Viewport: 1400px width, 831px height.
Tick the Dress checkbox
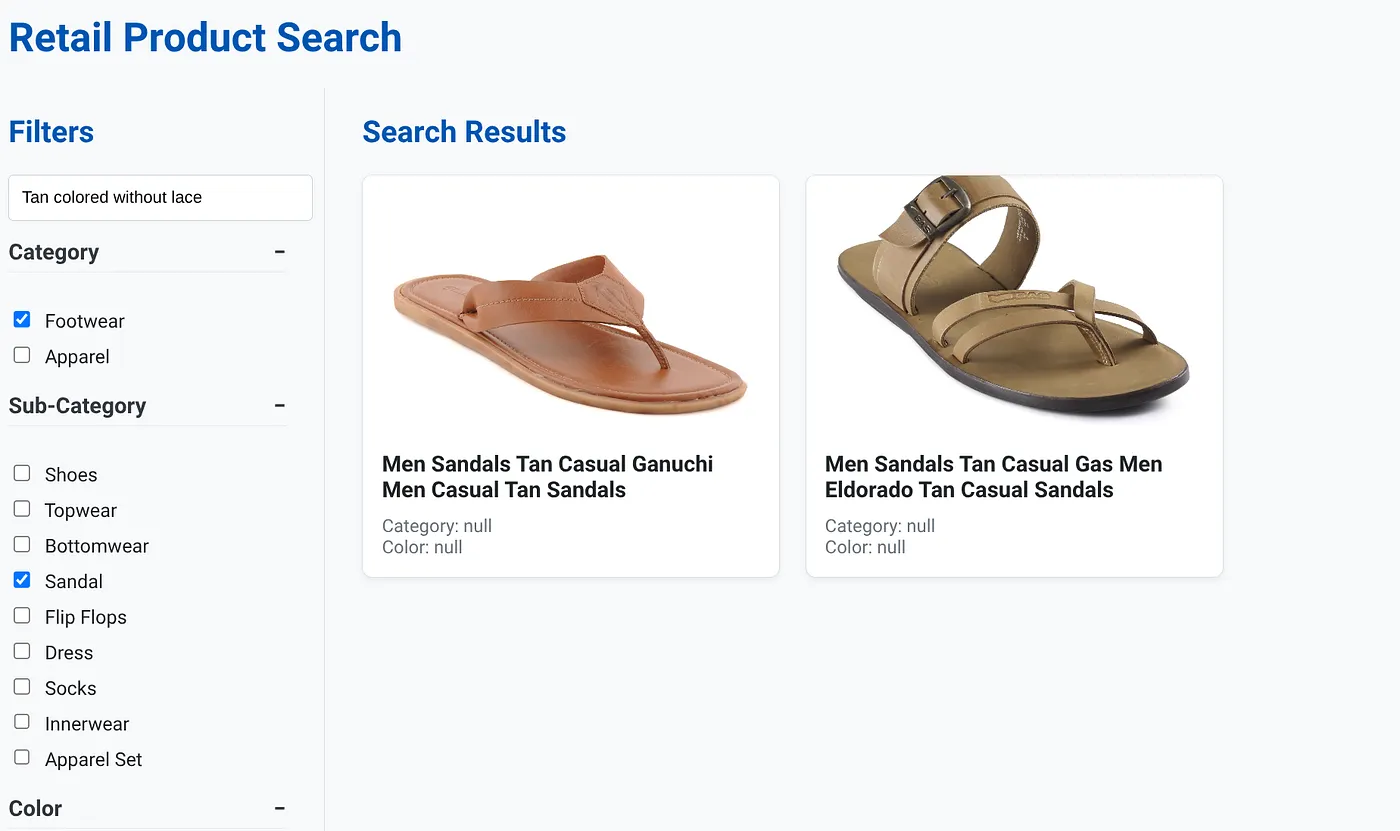[22, 652]
